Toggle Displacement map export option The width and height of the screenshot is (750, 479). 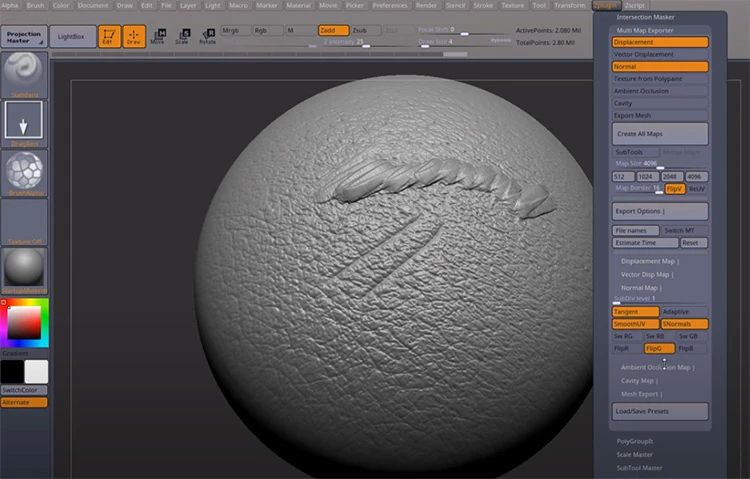[660, 42]
